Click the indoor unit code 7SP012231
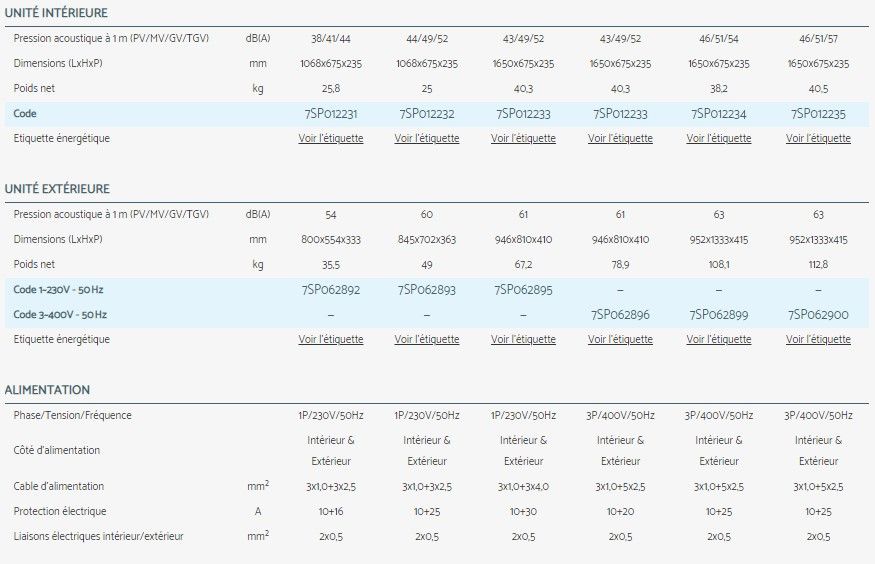The height and width of the screenshot is (564, 875). [x=330, y=114]
